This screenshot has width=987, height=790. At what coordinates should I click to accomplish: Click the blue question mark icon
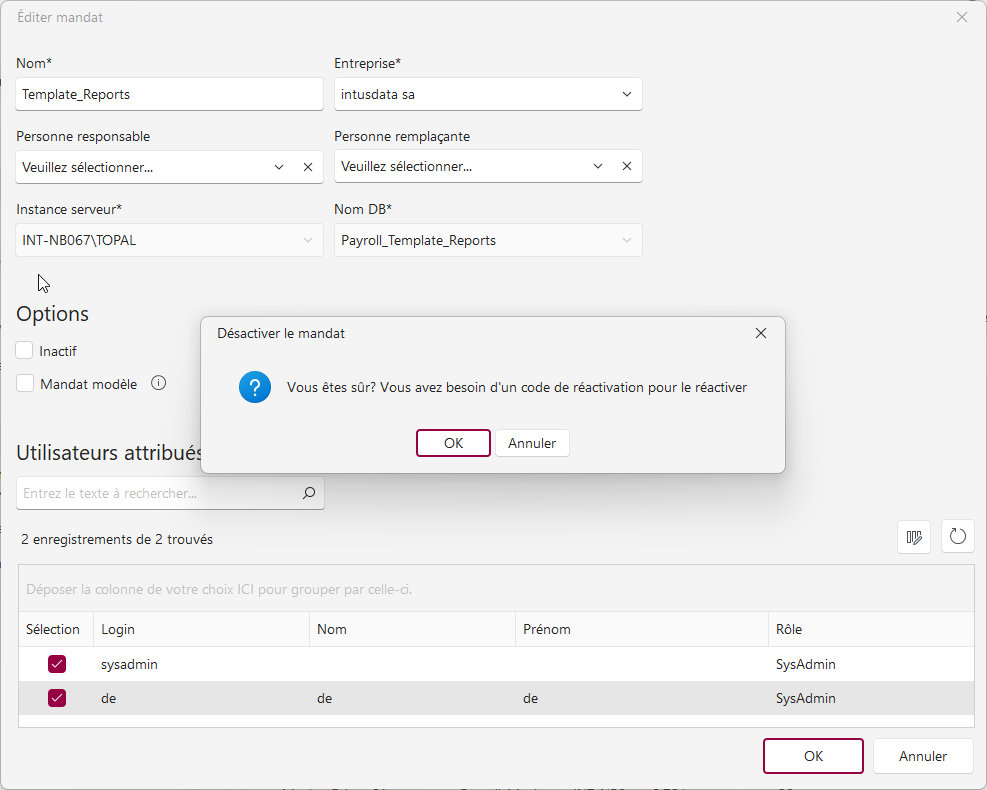click(255, 387)
